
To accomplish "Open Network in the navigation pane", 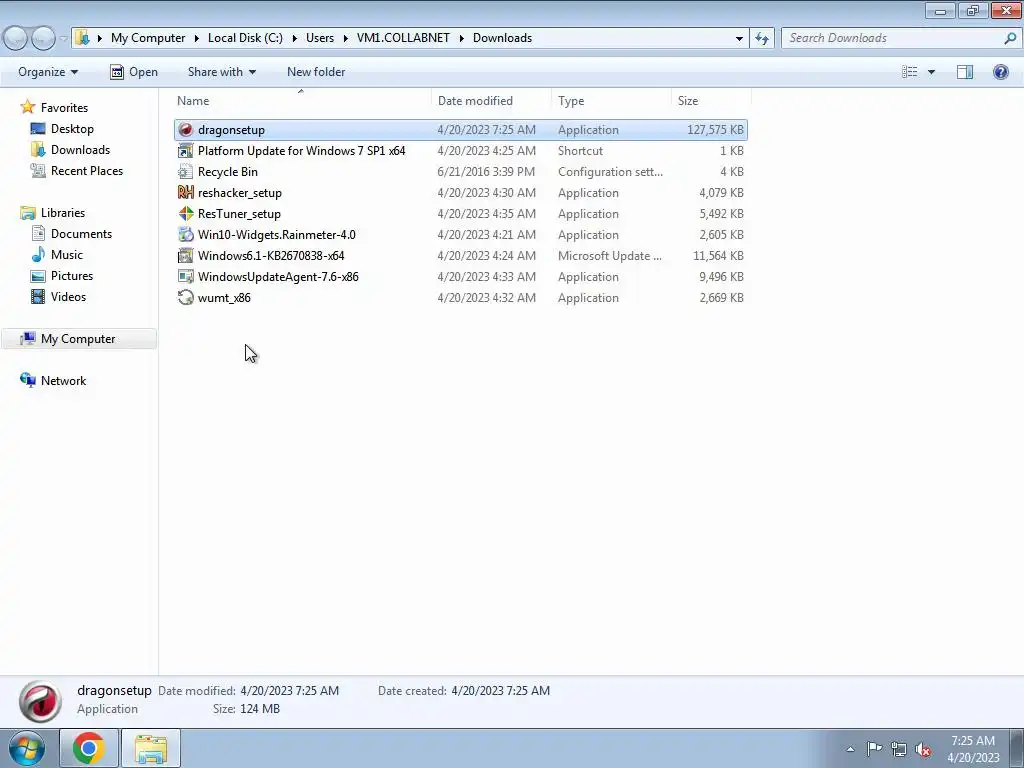I will pyautogui.click(x=63, y=381).
